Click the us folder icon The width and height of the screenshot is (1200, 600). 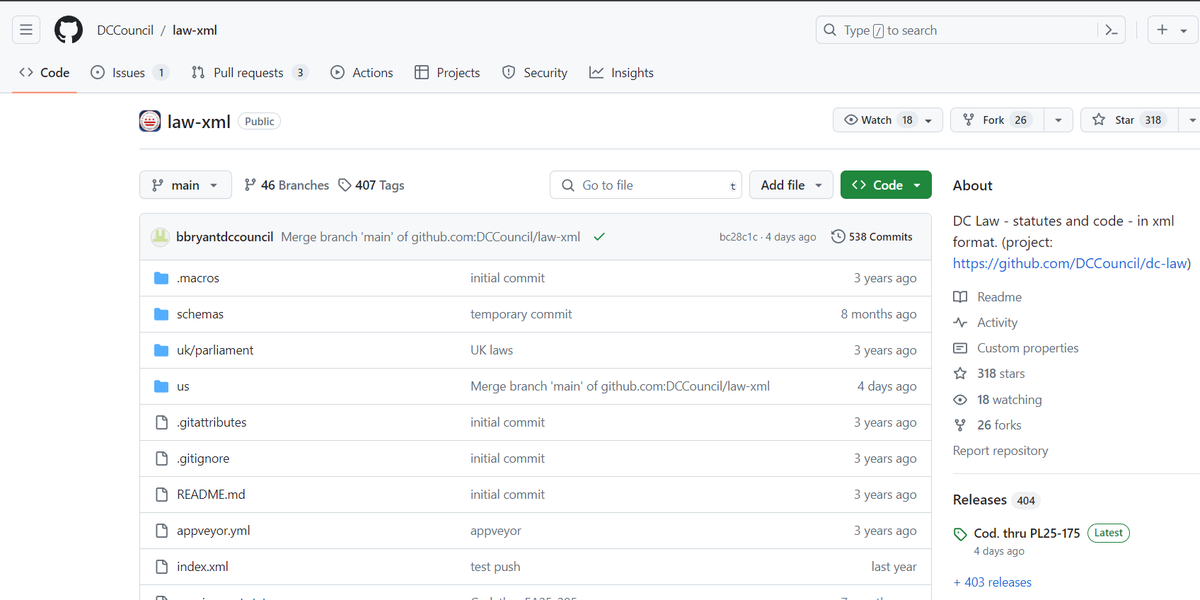click(161, 386)
